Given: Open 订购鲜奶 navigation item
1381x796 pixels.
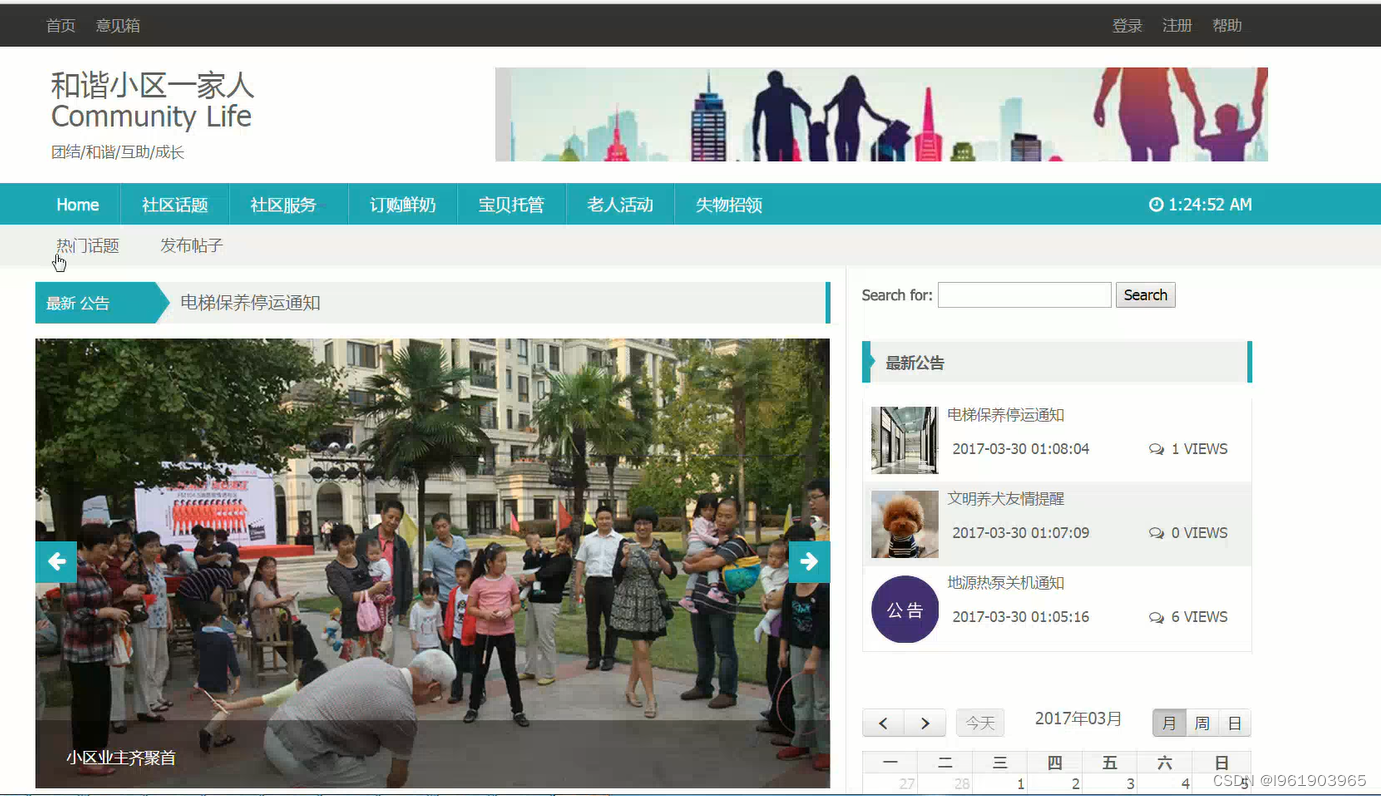Looking at the screenshot, I should [403, 205].
